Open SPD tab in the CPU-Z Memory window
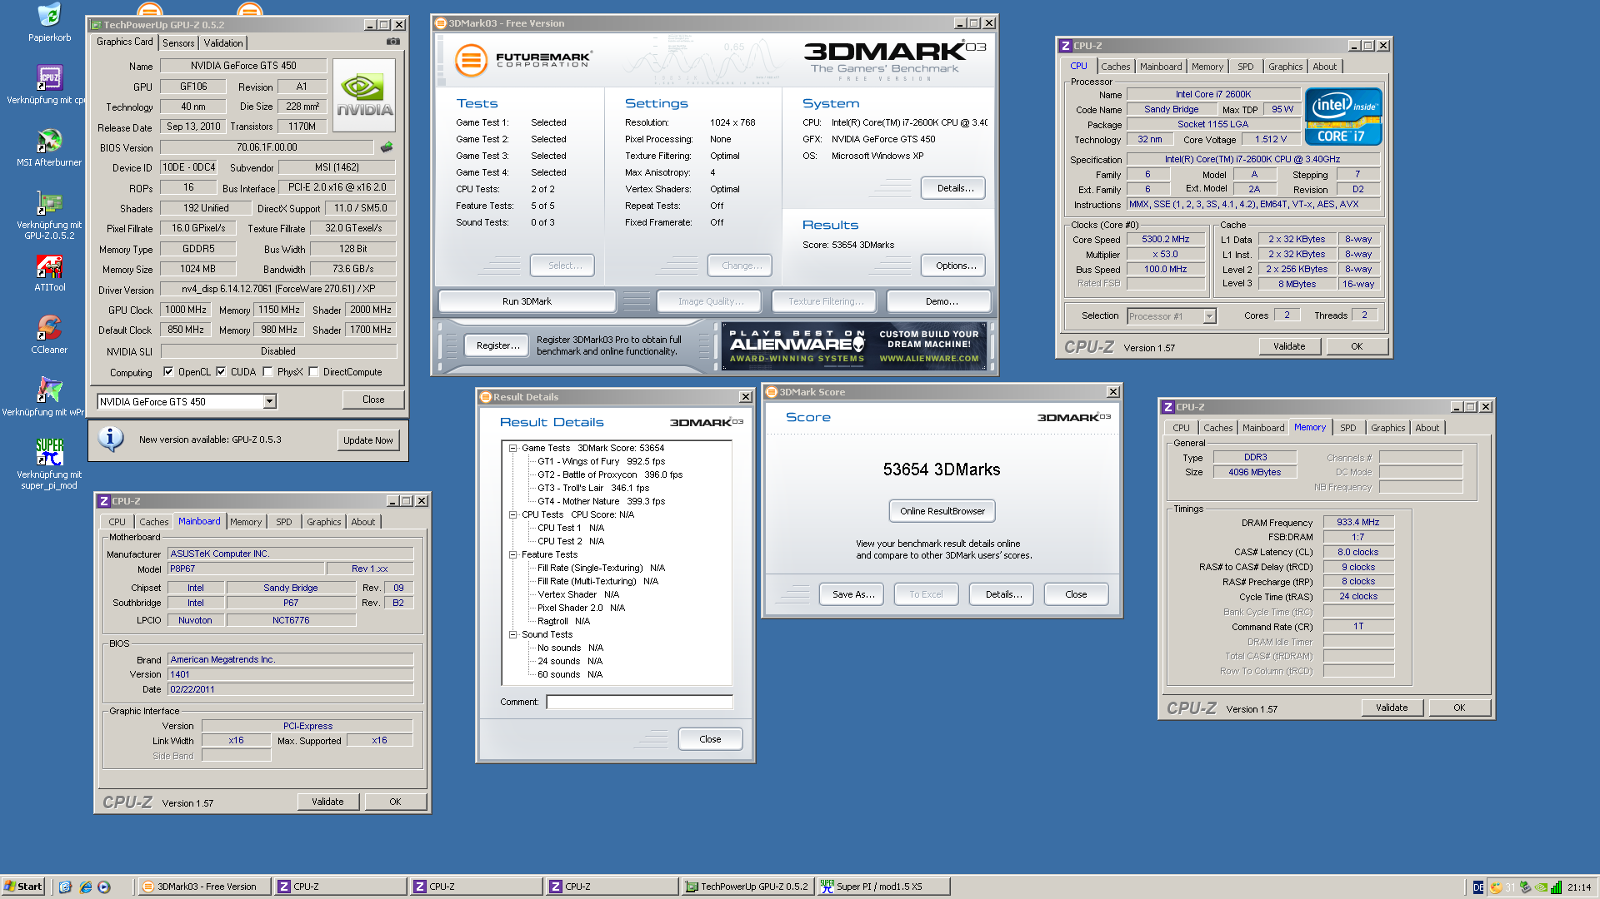The image size is (1600, 899). (x=1348, y=428)
